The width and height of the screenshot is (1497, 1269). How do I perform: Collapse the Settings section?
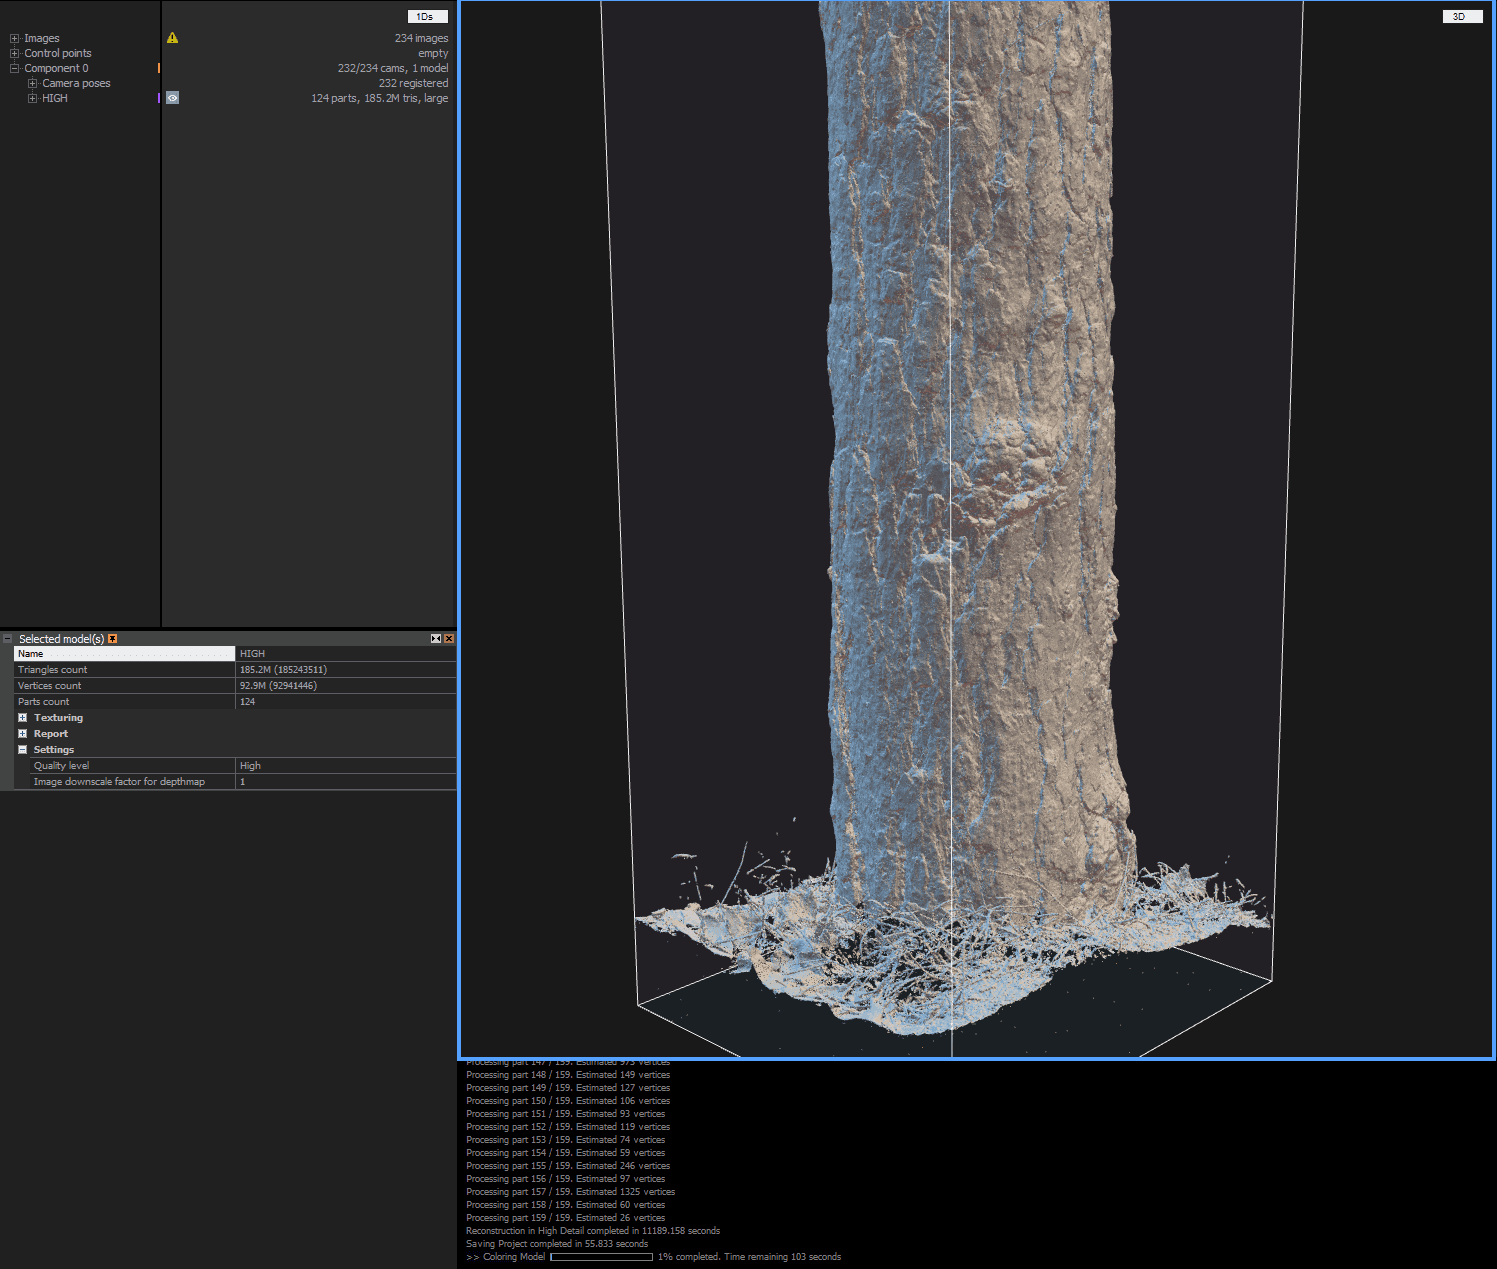pos(22,750)
